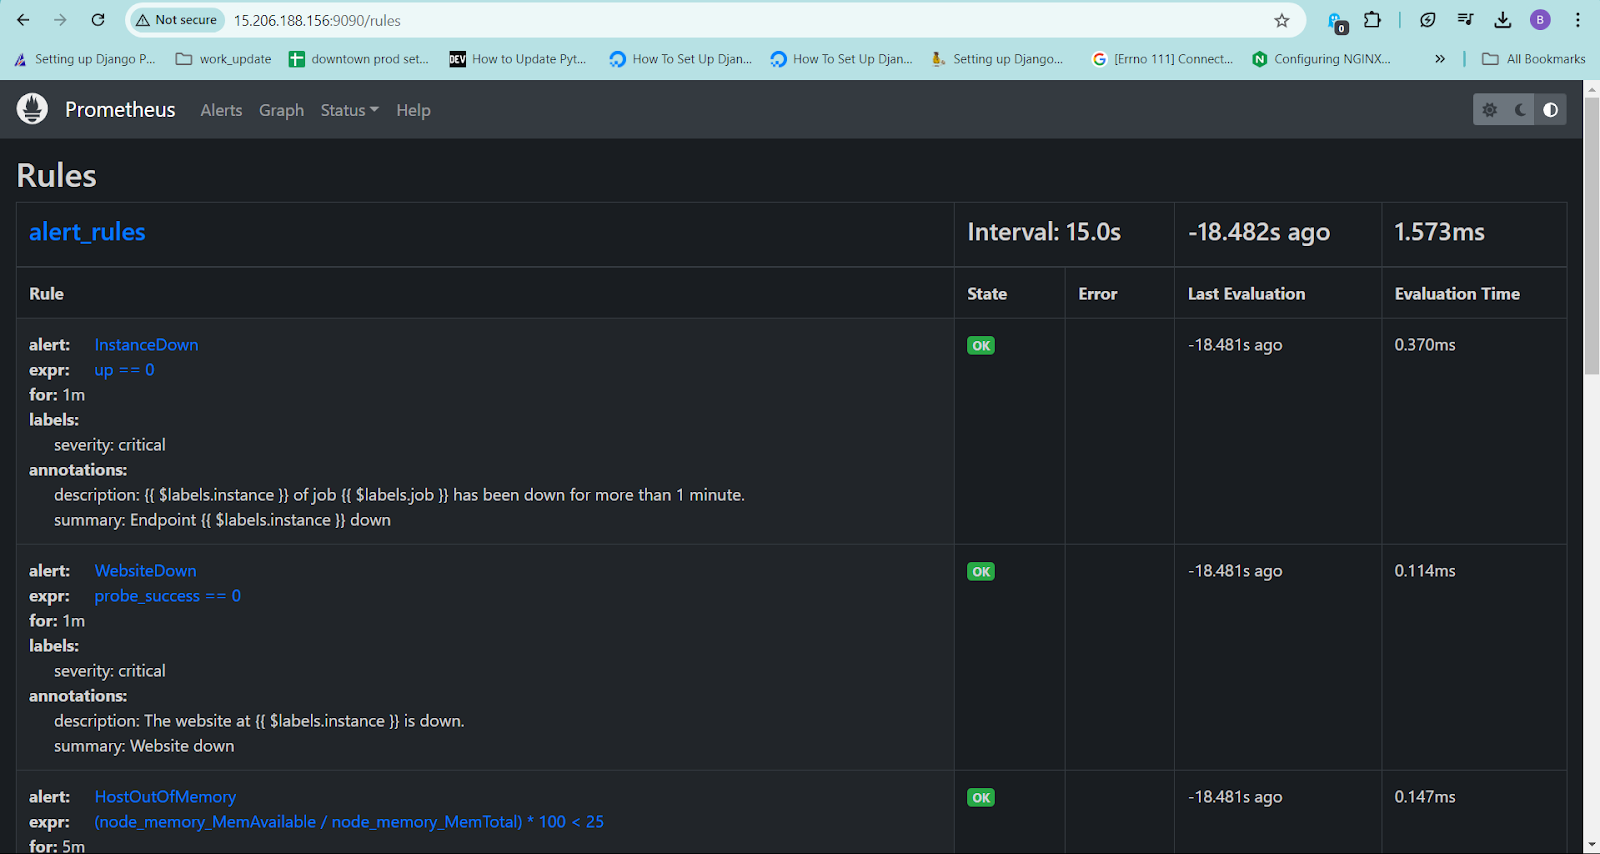Open the Status dropdown menu

(349, 110)
